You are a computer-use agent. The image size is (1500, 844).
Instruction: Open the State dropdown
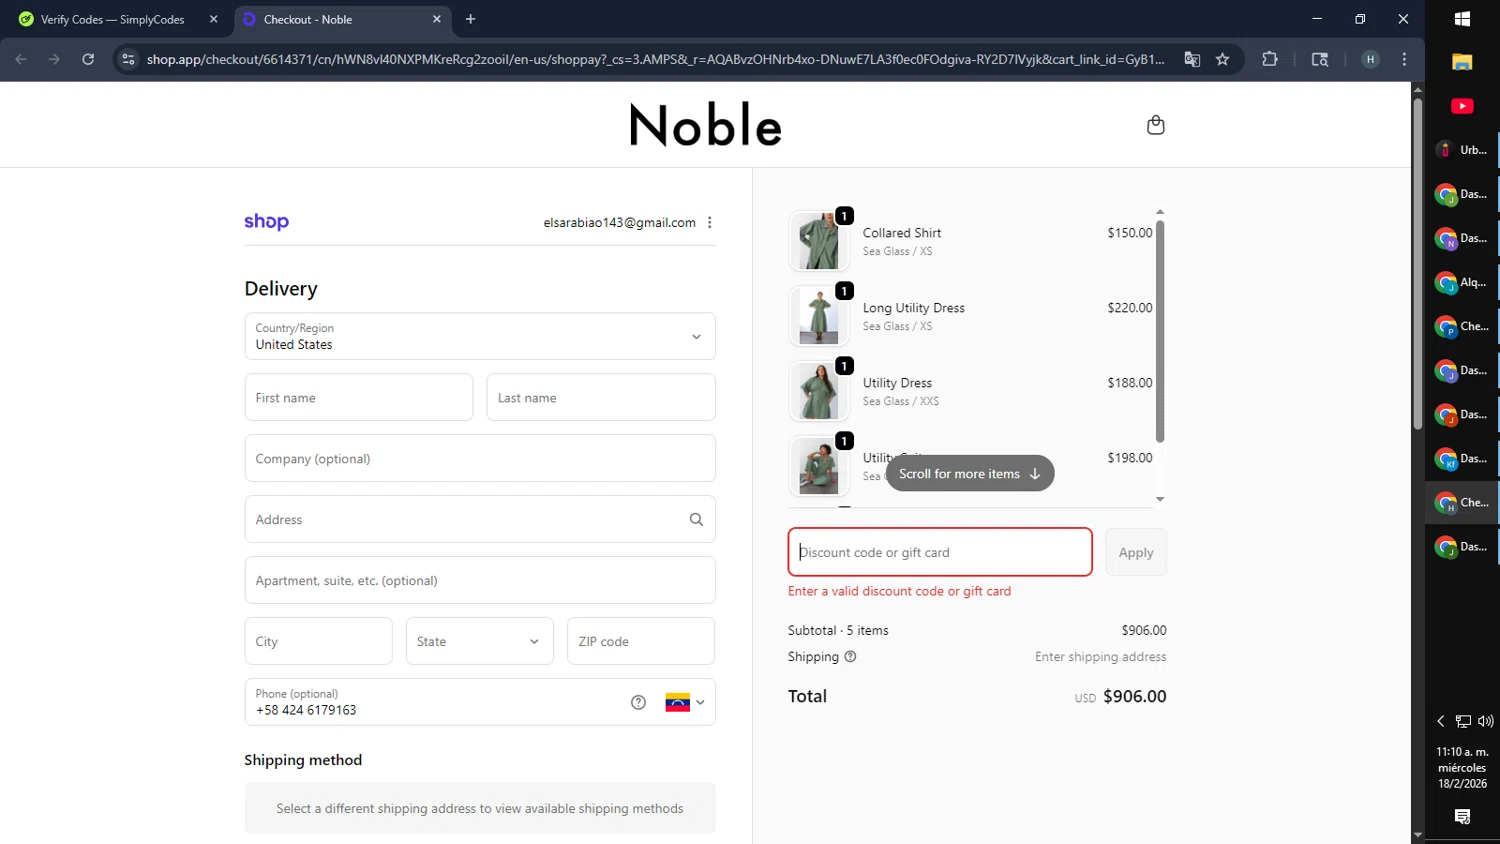pyautogui.click(x=479, y=641)
